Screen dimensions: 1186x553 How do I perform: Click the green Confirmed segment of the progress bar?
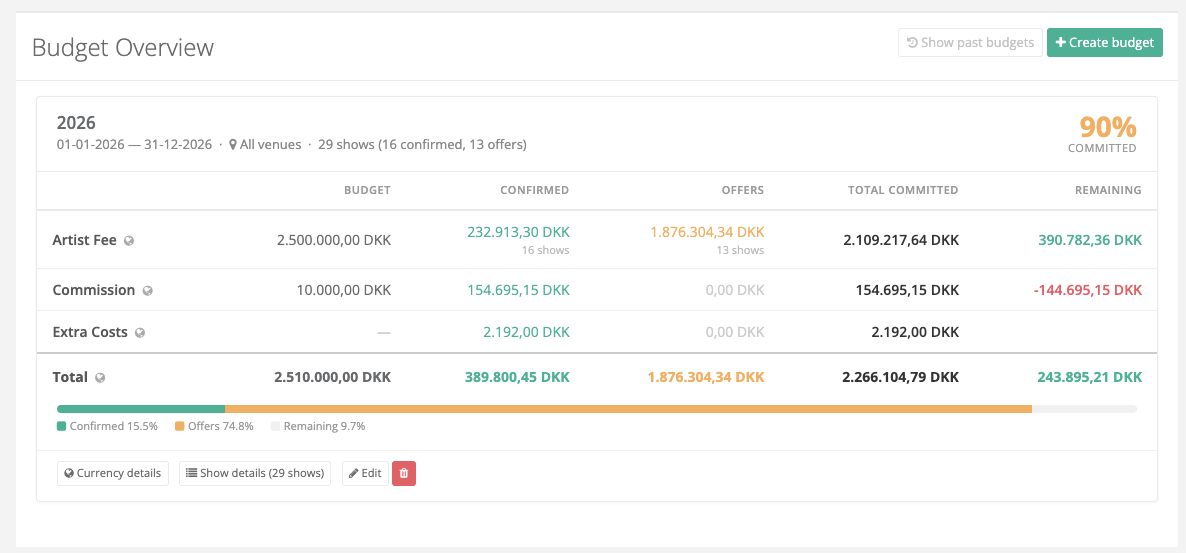point(140,409)
